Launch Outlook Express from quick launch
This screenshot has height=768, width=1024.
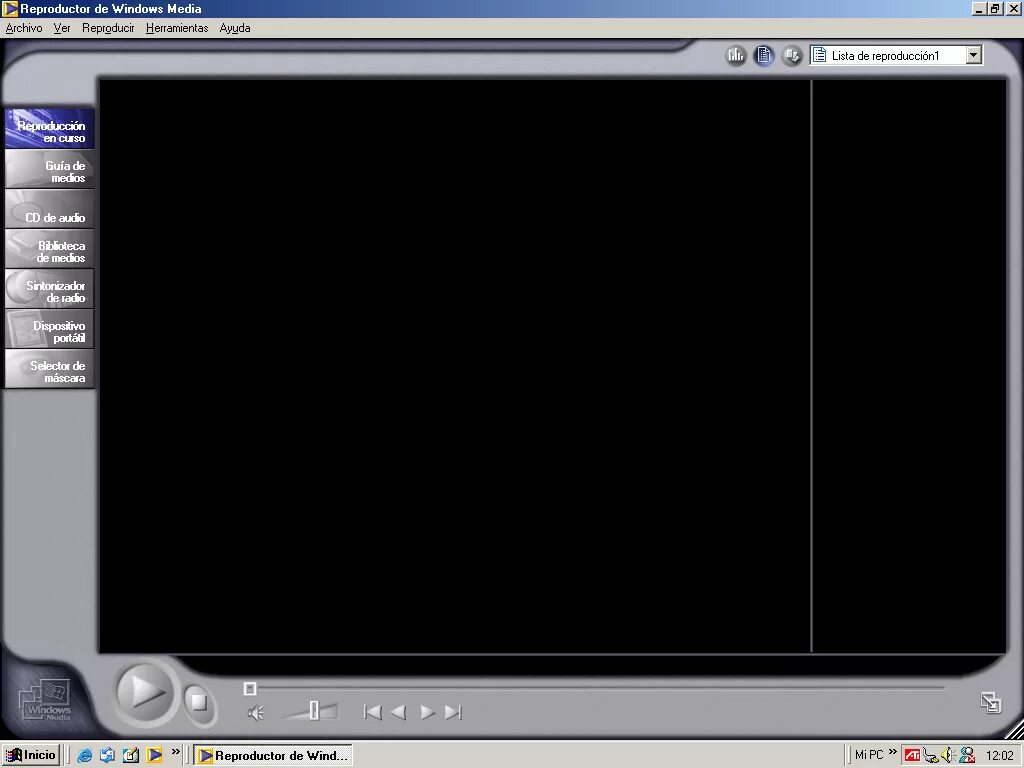click(x=108, y=756)
